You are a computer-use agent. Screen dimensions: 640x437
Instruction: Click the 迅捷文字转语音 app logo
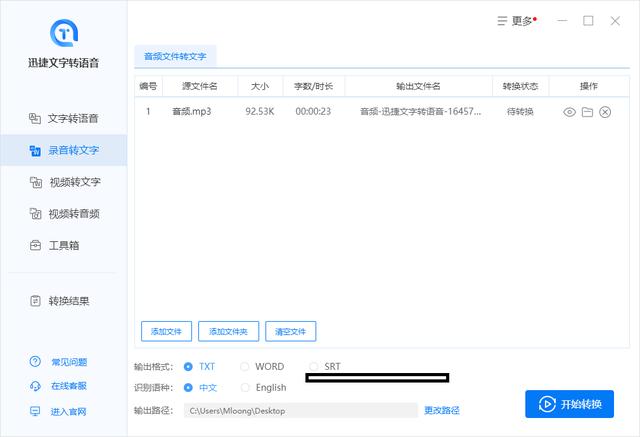click(x=64, y=33)
